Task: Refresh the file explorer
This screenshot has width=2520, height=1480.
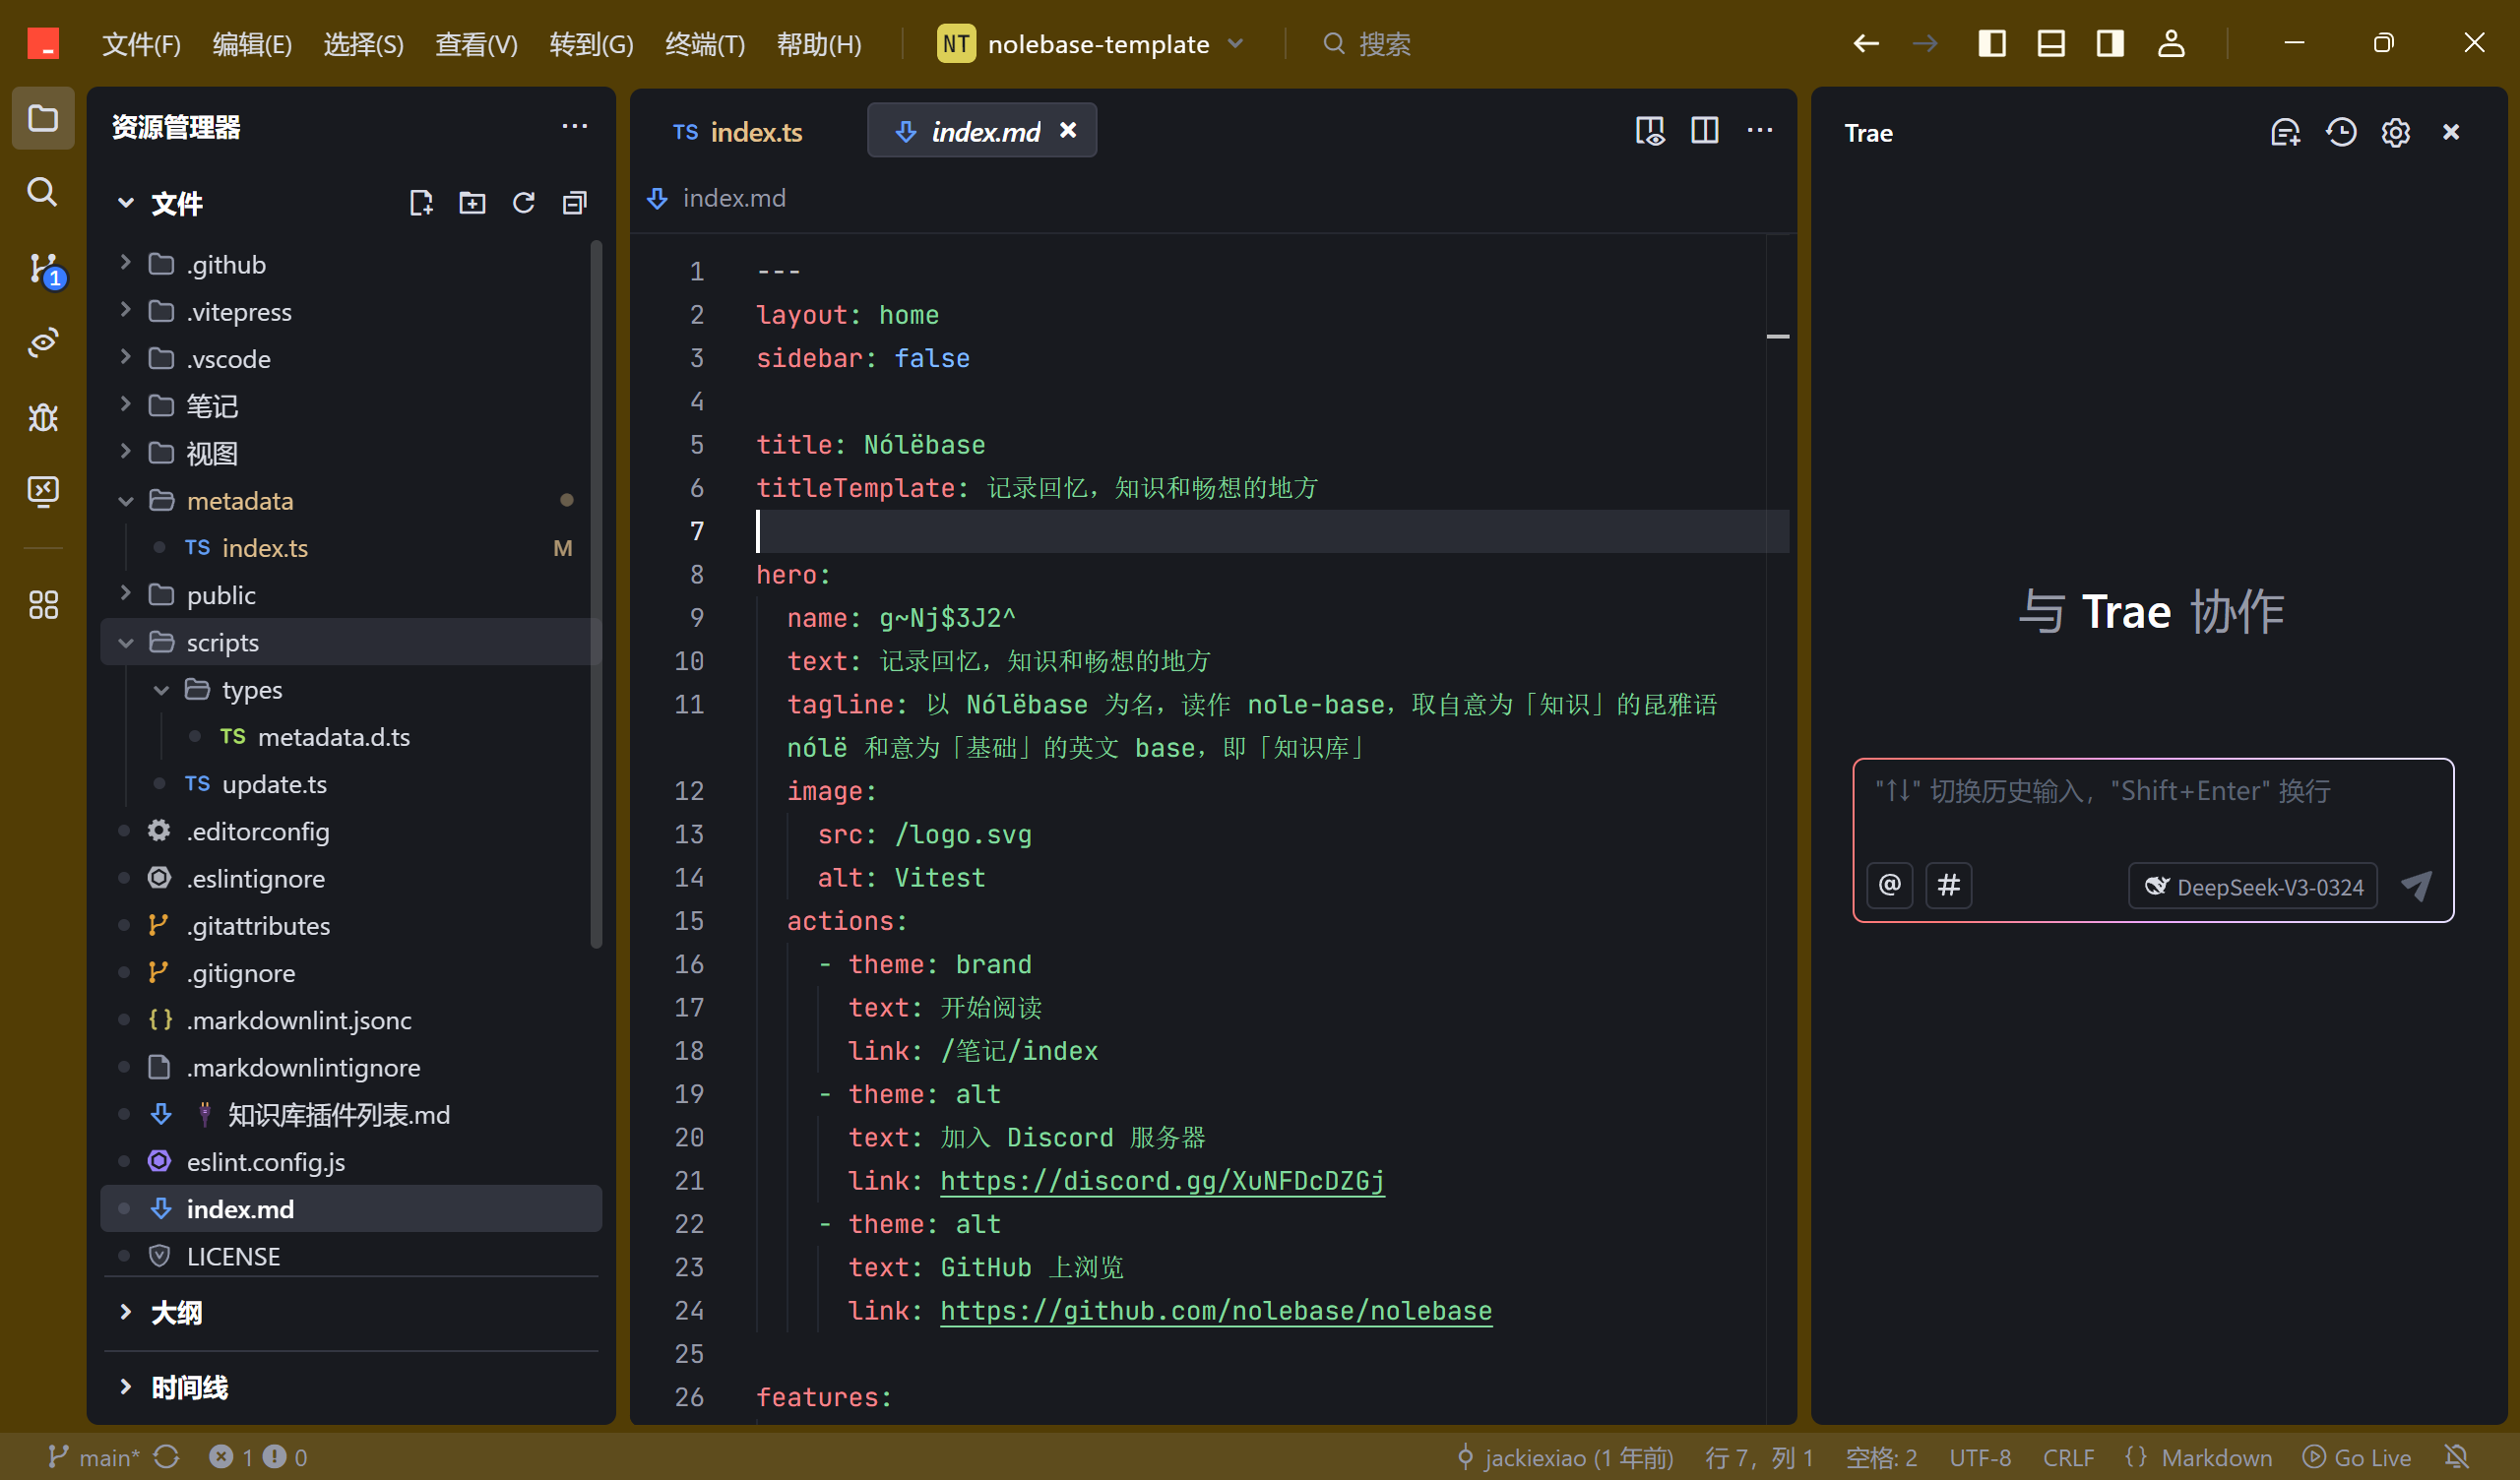Action: point(523,203)
